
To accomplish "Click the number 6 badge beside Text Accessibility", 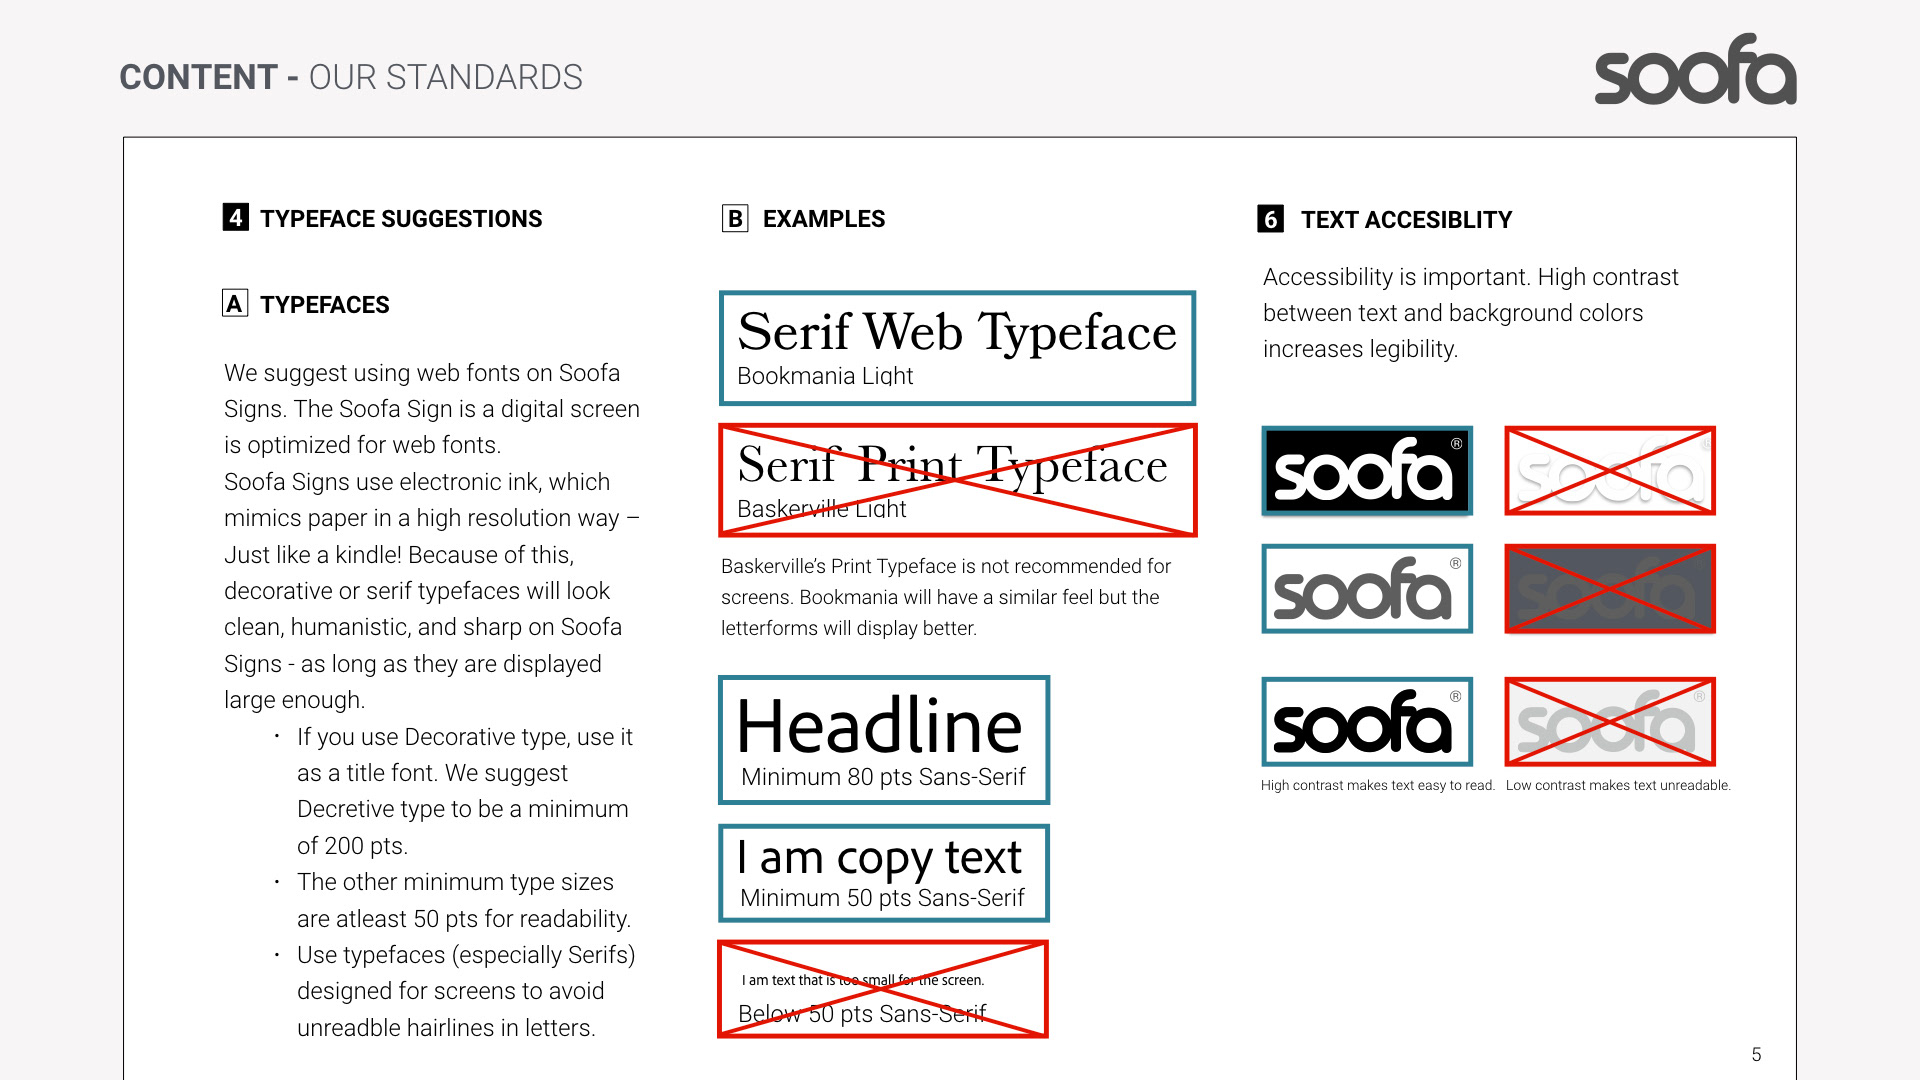I will tap(1270, 219).
